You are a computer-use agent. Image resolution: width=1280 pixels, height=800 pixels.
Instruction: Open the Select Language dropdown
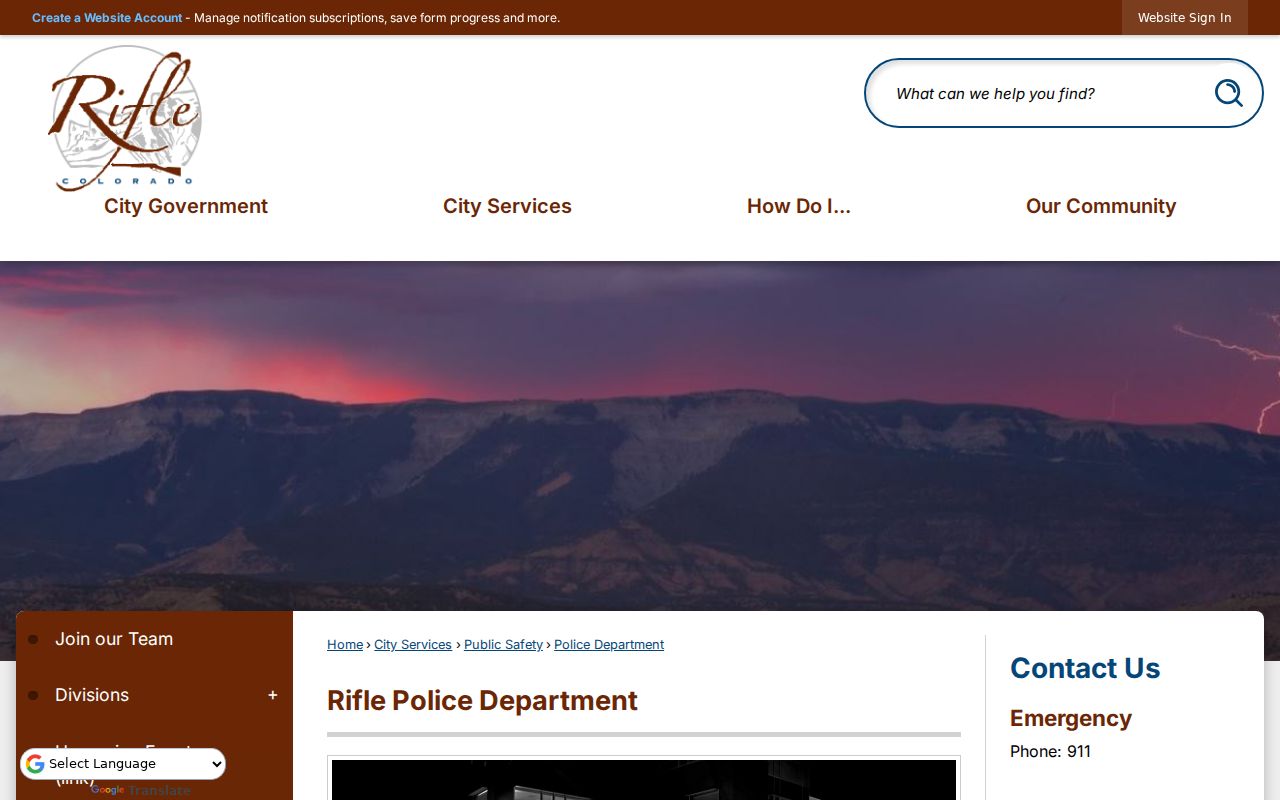coord(123,764)
